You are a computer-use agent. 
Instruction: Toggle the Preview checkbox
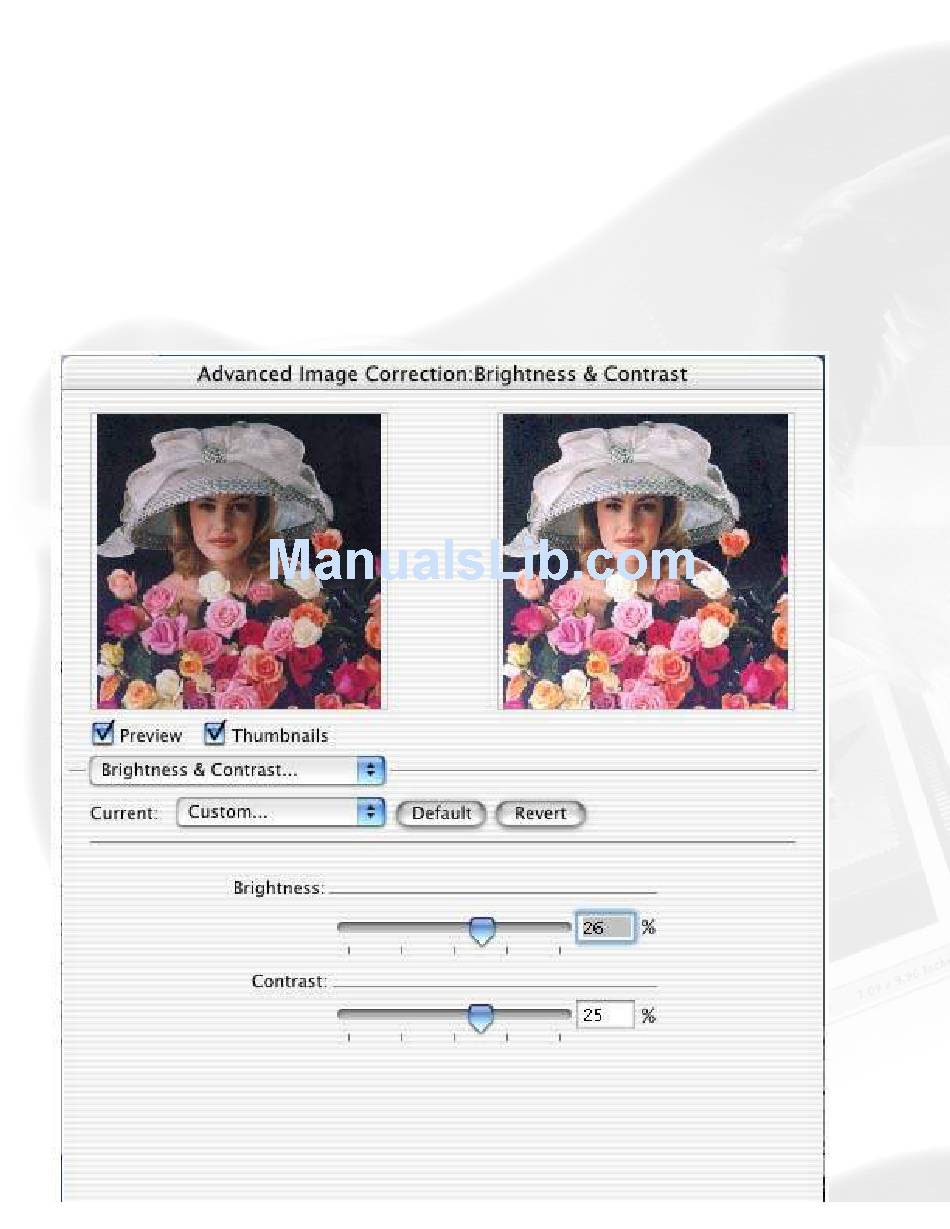point(103,734)
